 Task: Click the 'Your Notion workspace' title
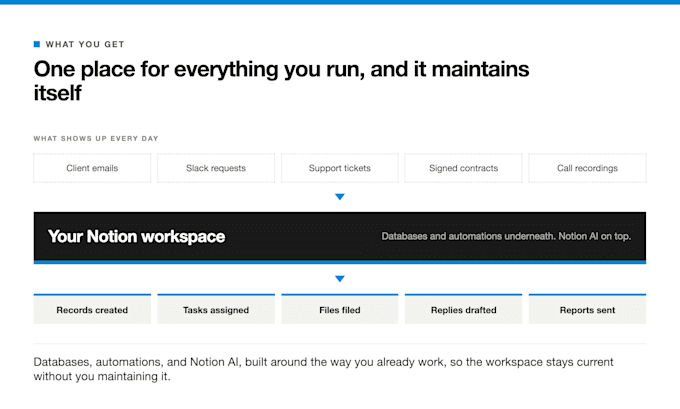tap(137, 236)
